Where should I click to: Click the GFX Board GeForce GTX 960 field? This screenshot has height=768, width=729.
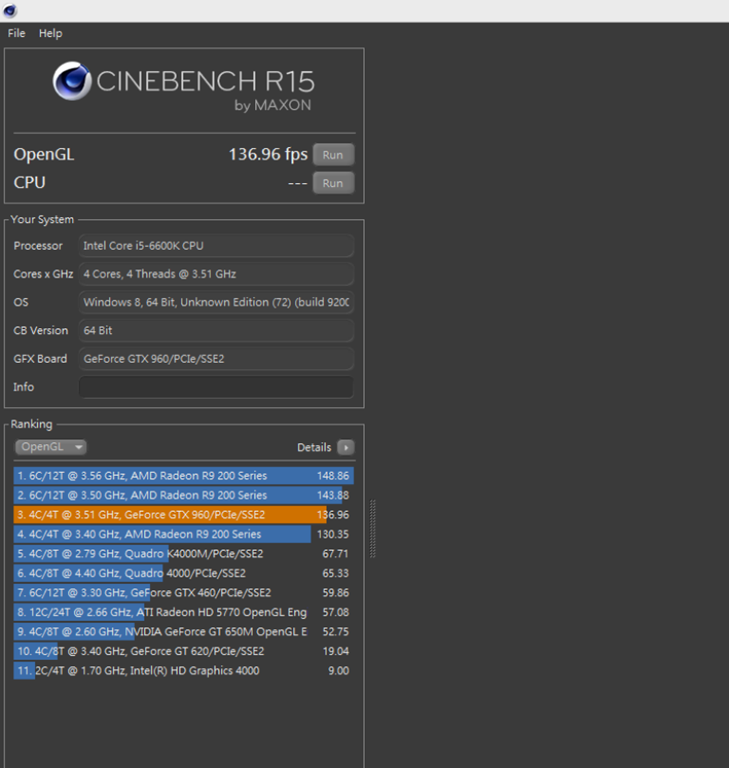pyautogui.click(x=216, y=359)
